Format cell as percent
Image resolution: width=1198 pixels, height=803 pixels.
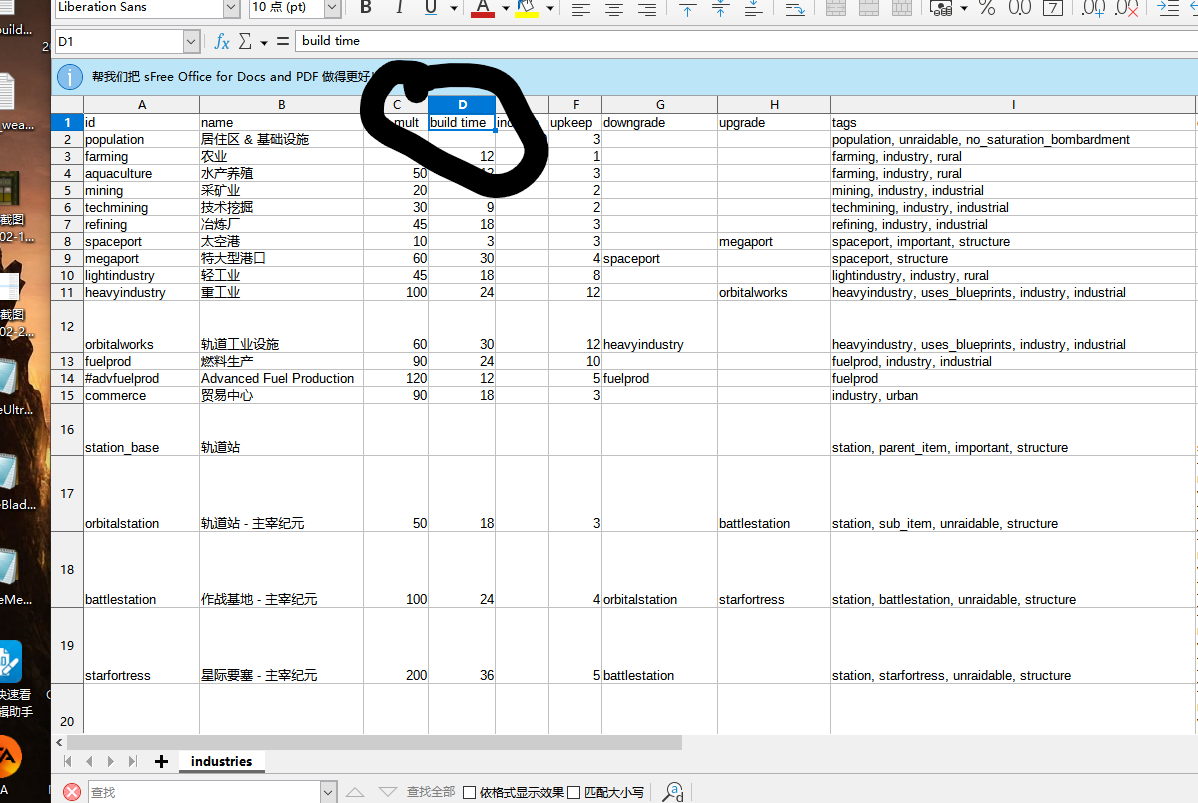click(x=987, y=8)
